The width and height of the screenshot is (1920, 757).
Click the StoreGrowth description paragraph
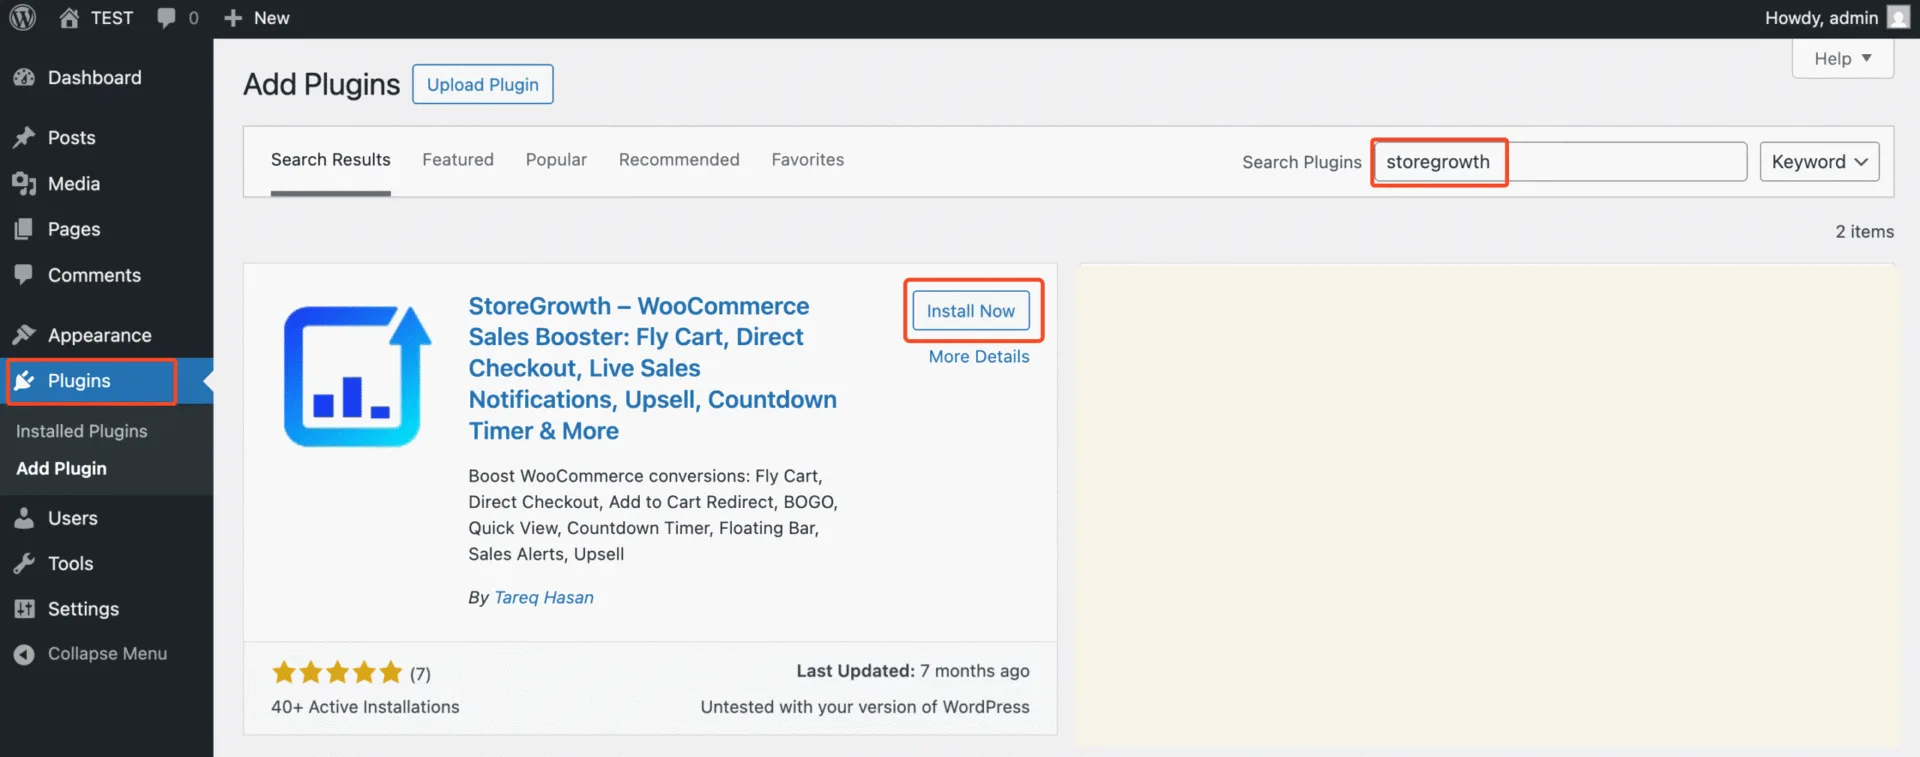pyautogui.click(x=653, y=515)
